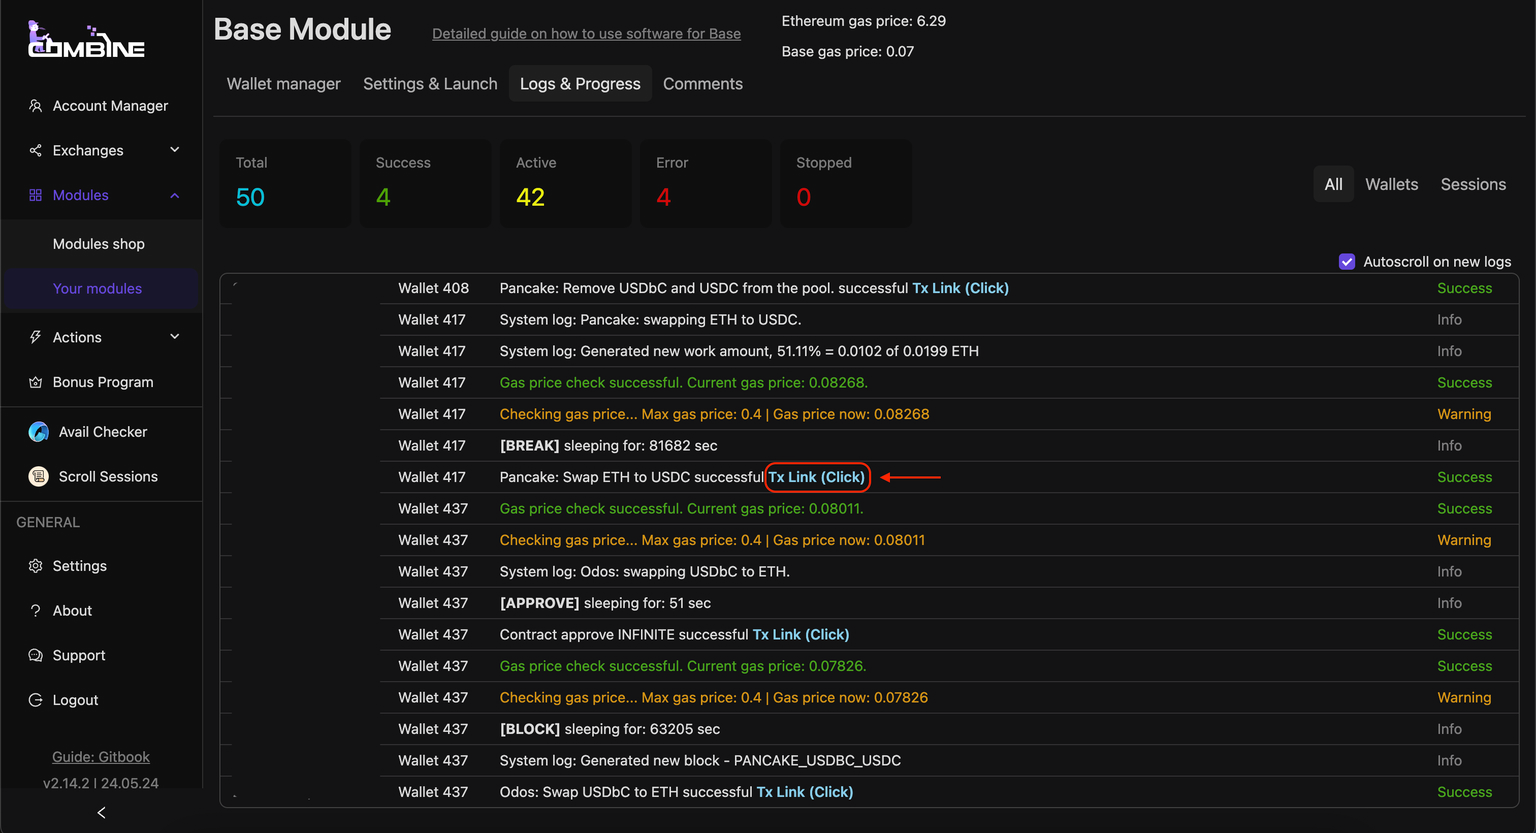Click the Logout icon
Viewport: 1536px width, 833px height.
coord(36,700)
